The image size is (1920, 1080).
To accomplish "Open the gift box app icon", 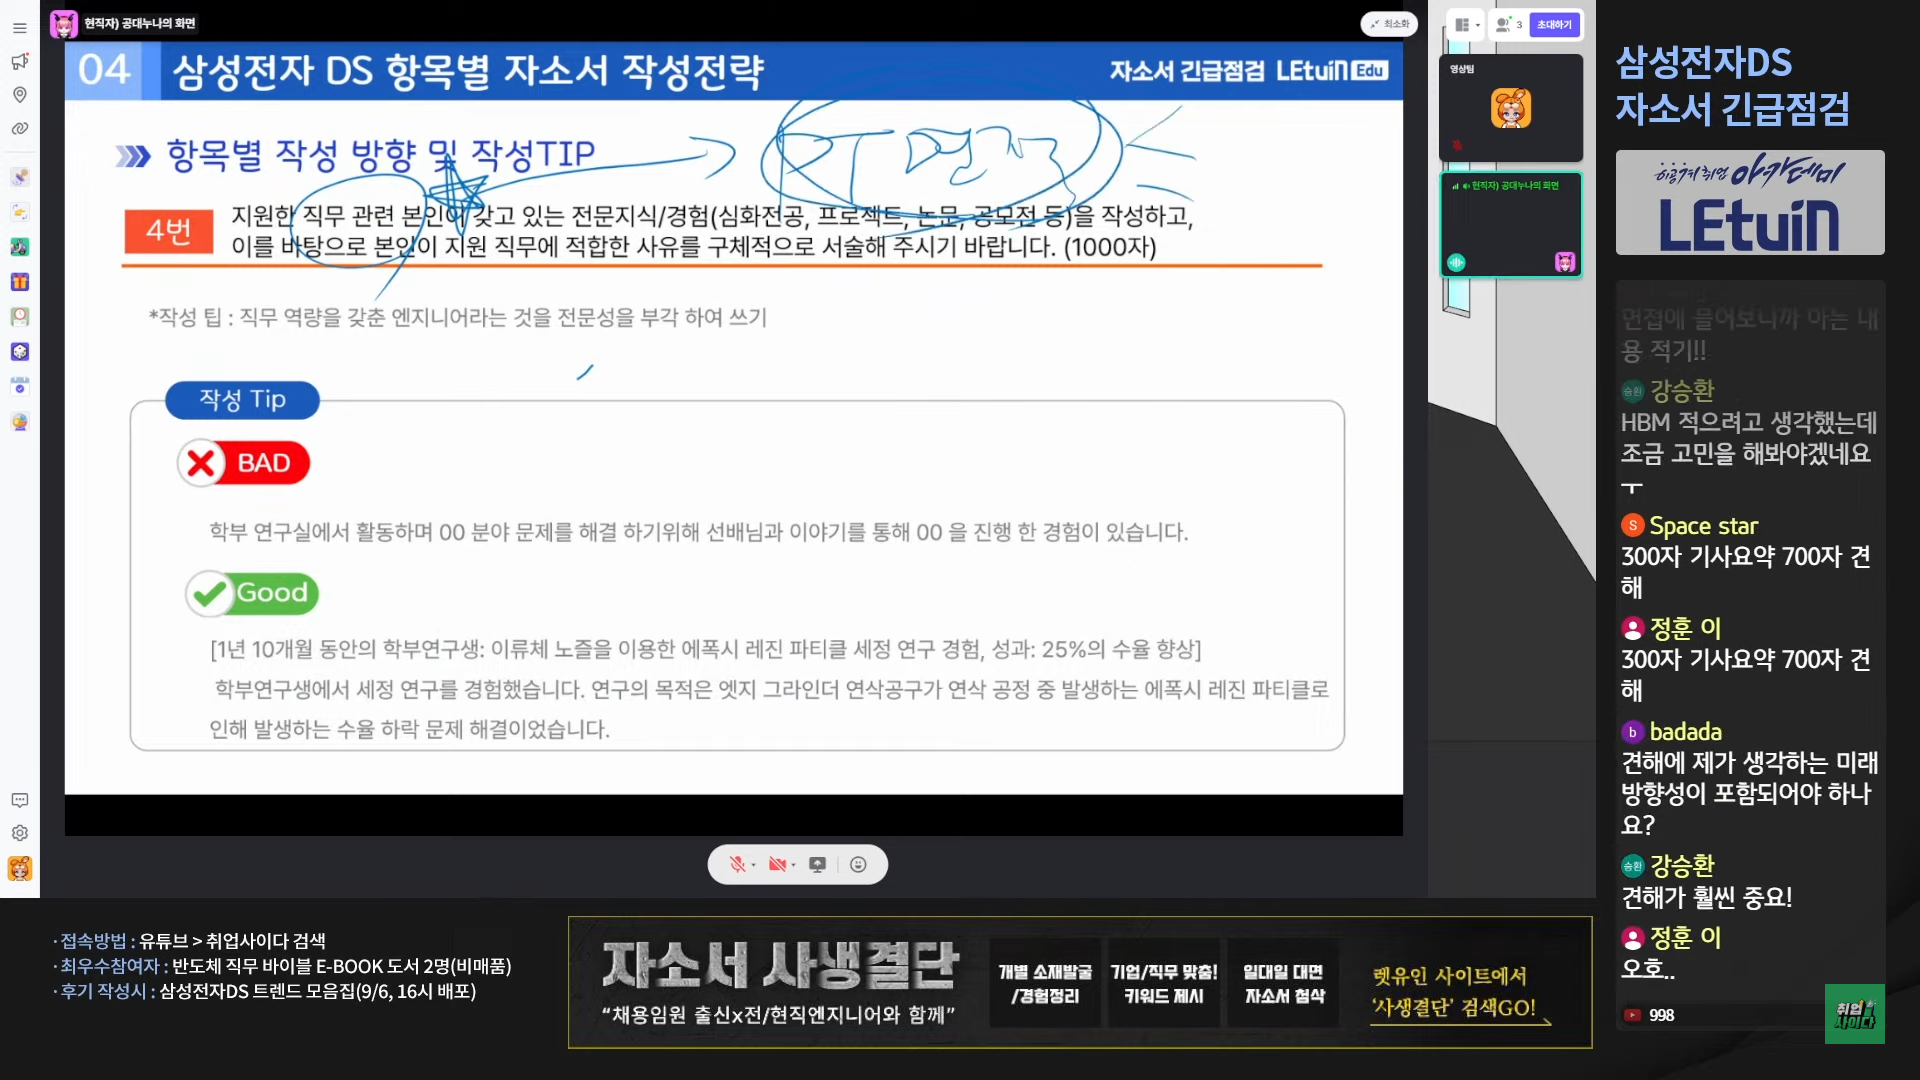I will click(x=20, y=282).
